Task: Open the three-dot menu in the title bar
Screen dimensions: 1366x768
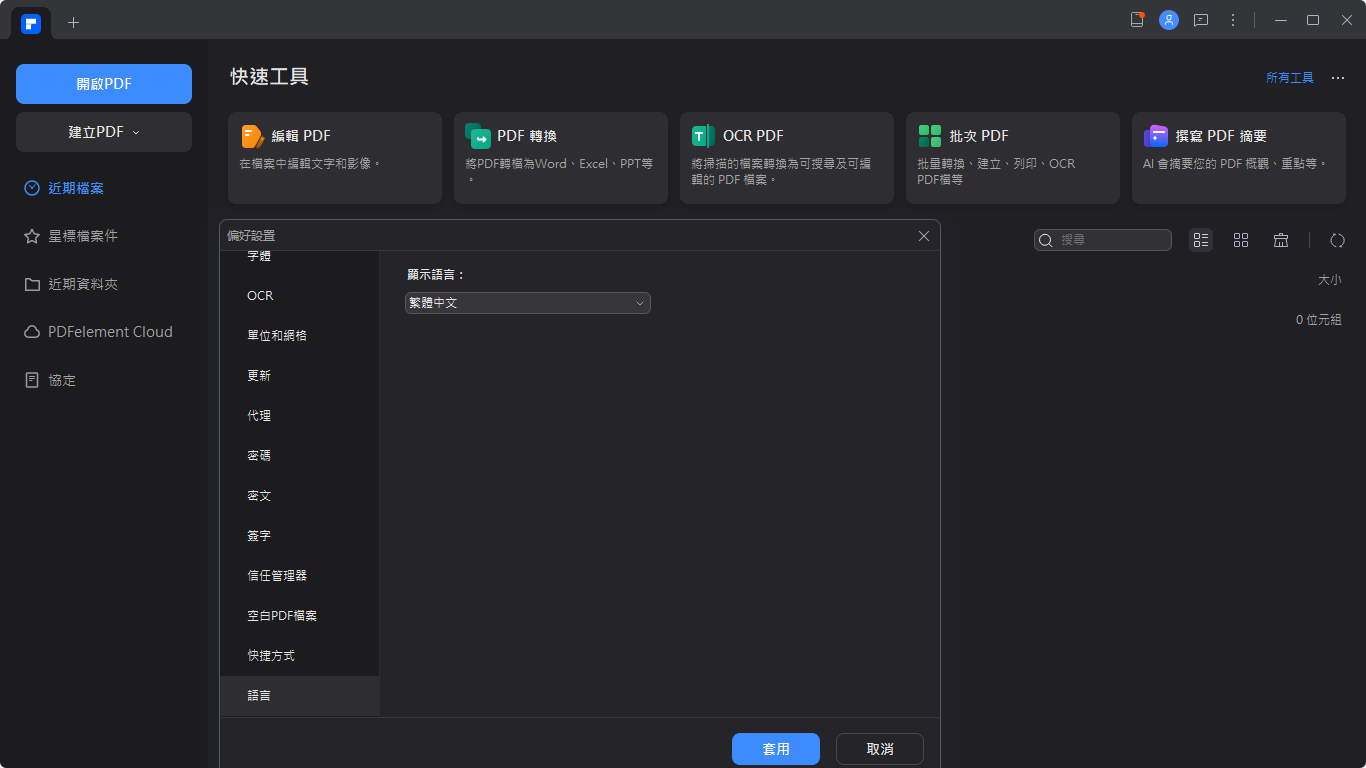Action: [x=1233, y=20]
